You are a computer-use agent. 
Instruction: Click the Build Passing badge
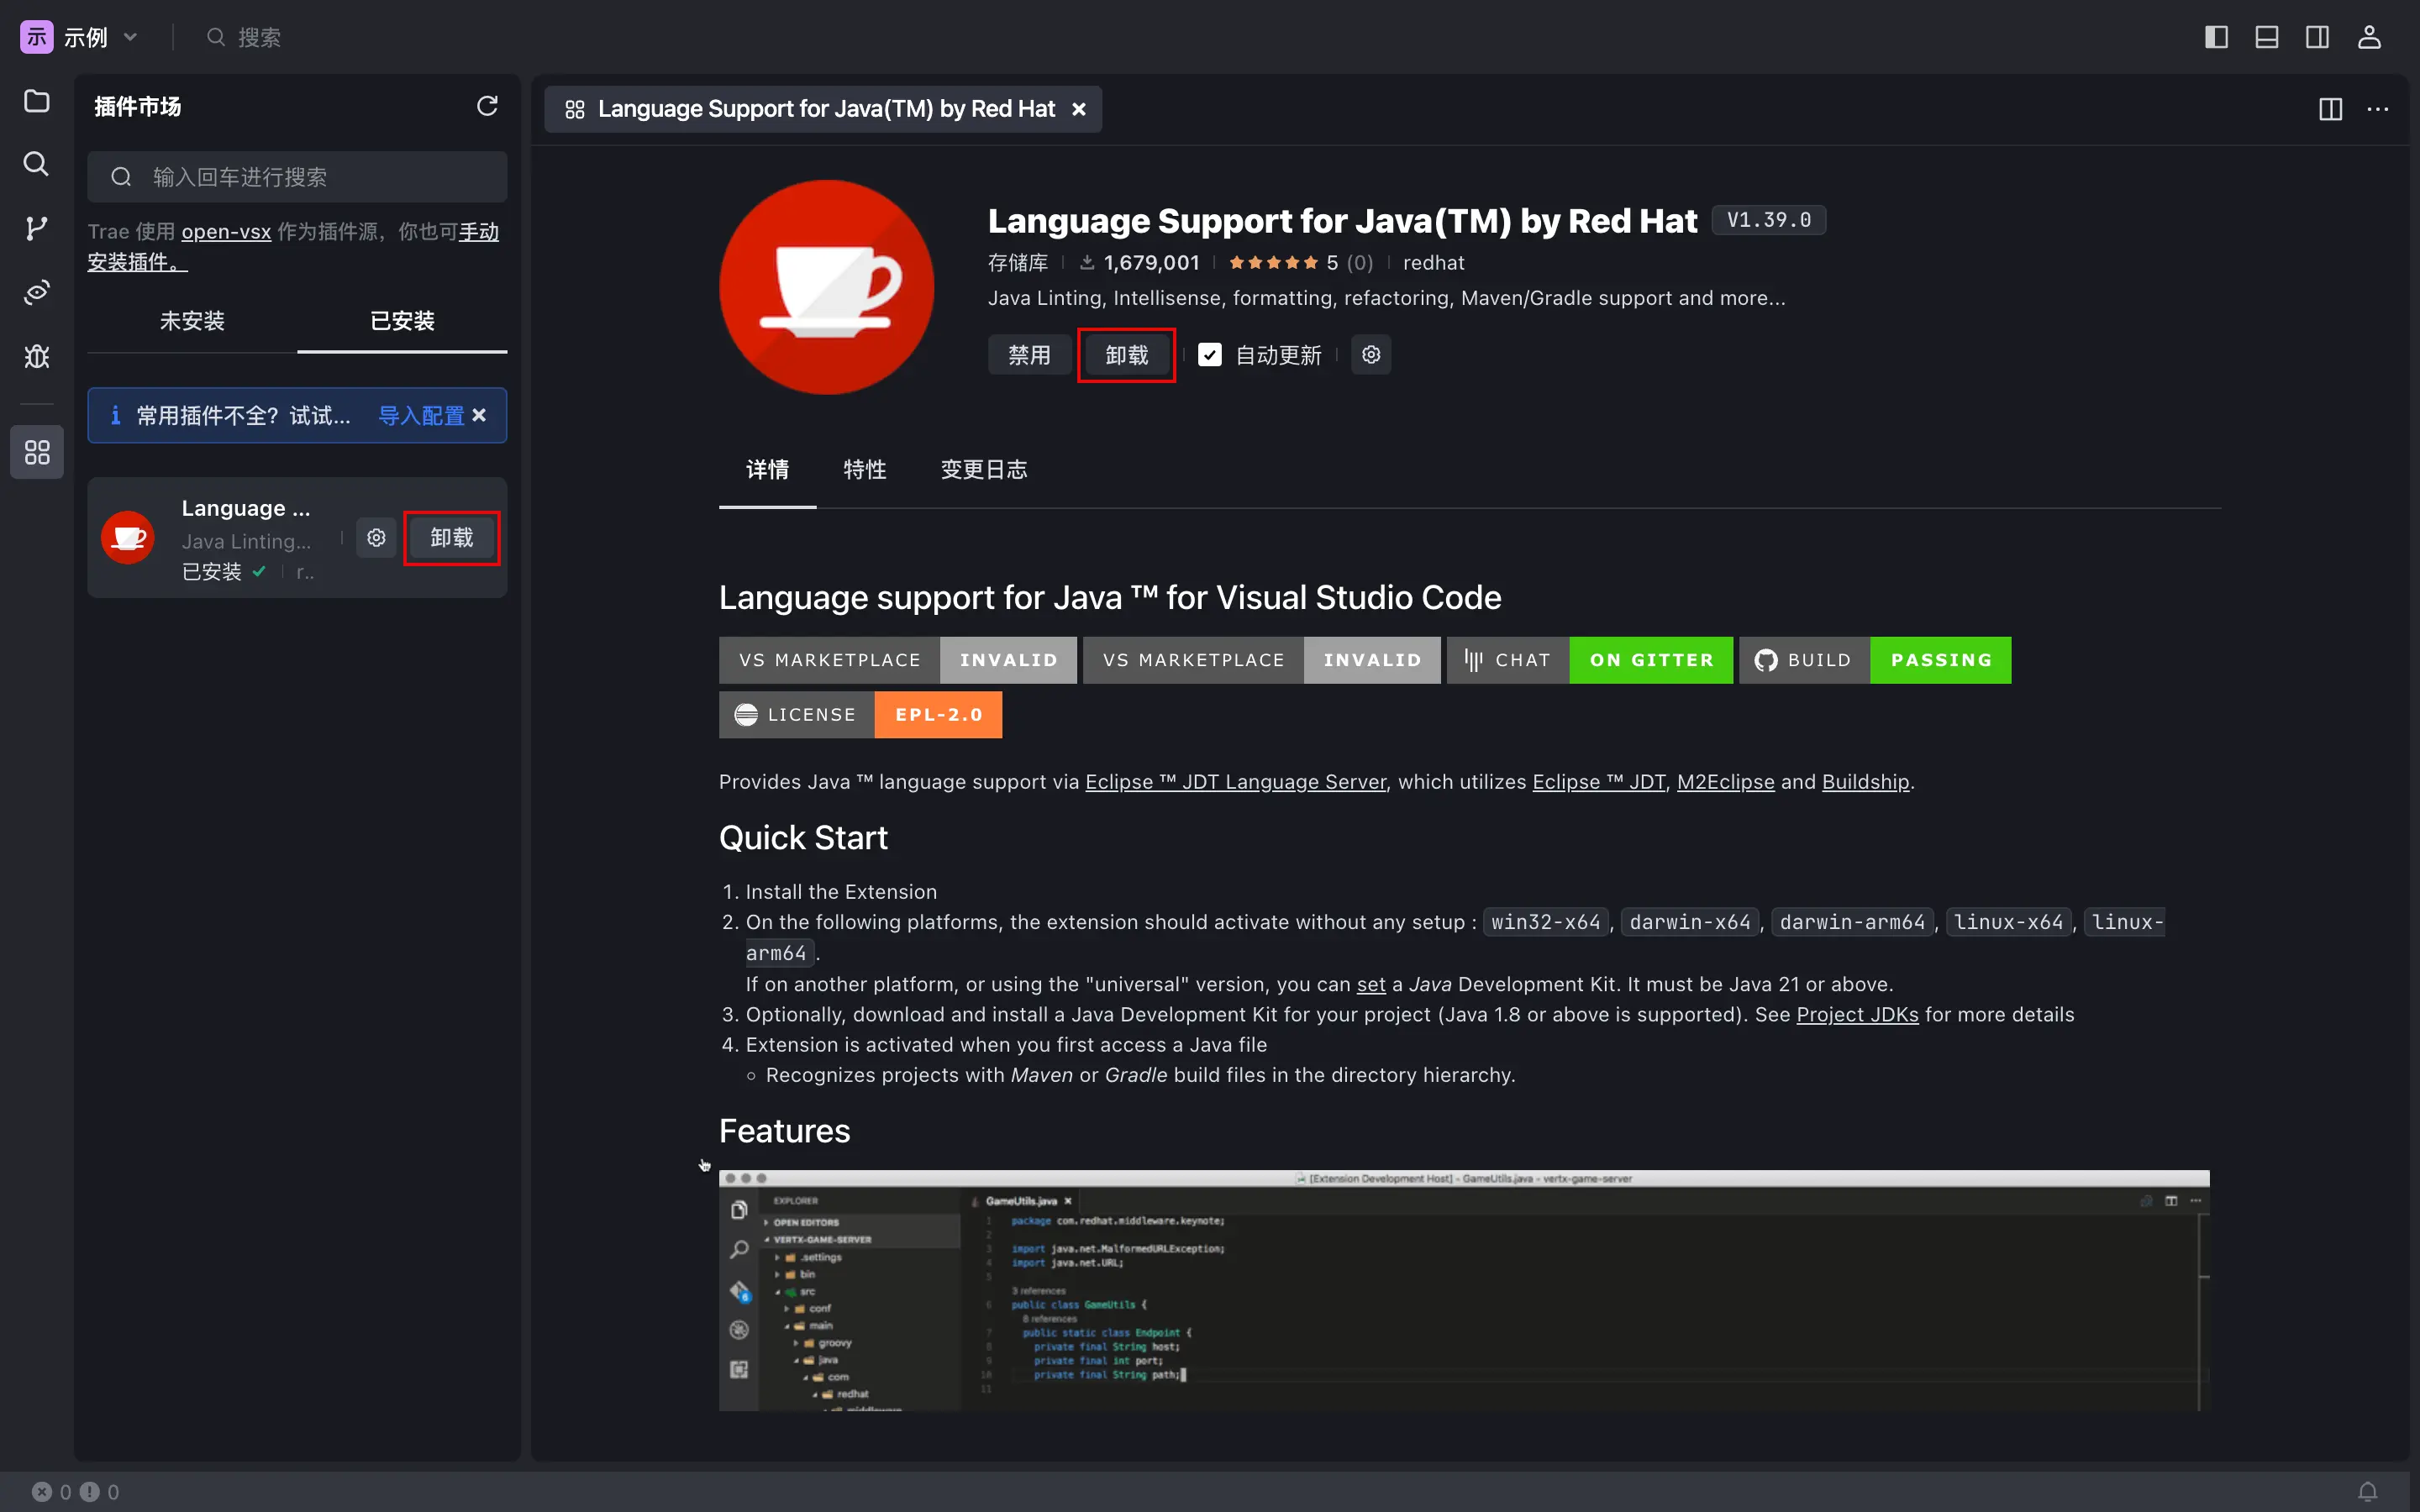(x=1875, y=660)
